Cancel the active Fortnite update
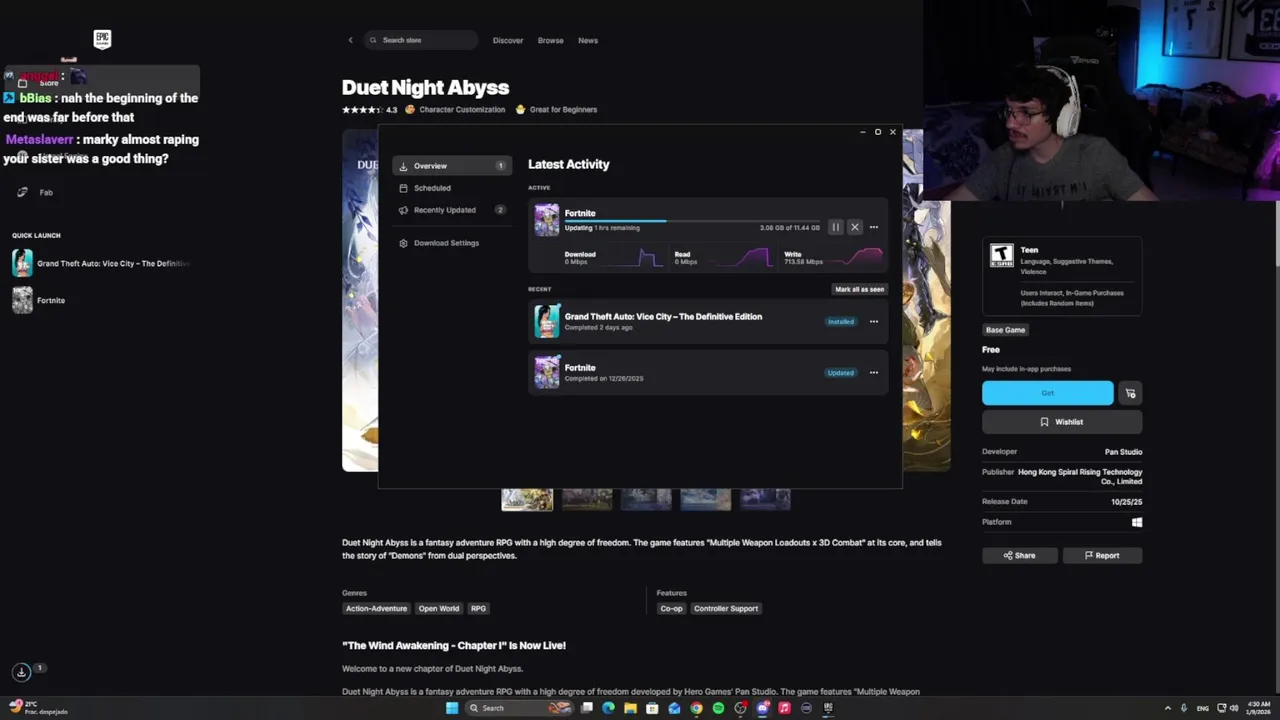Screen dimensions: 1280x720 [855, 227]
